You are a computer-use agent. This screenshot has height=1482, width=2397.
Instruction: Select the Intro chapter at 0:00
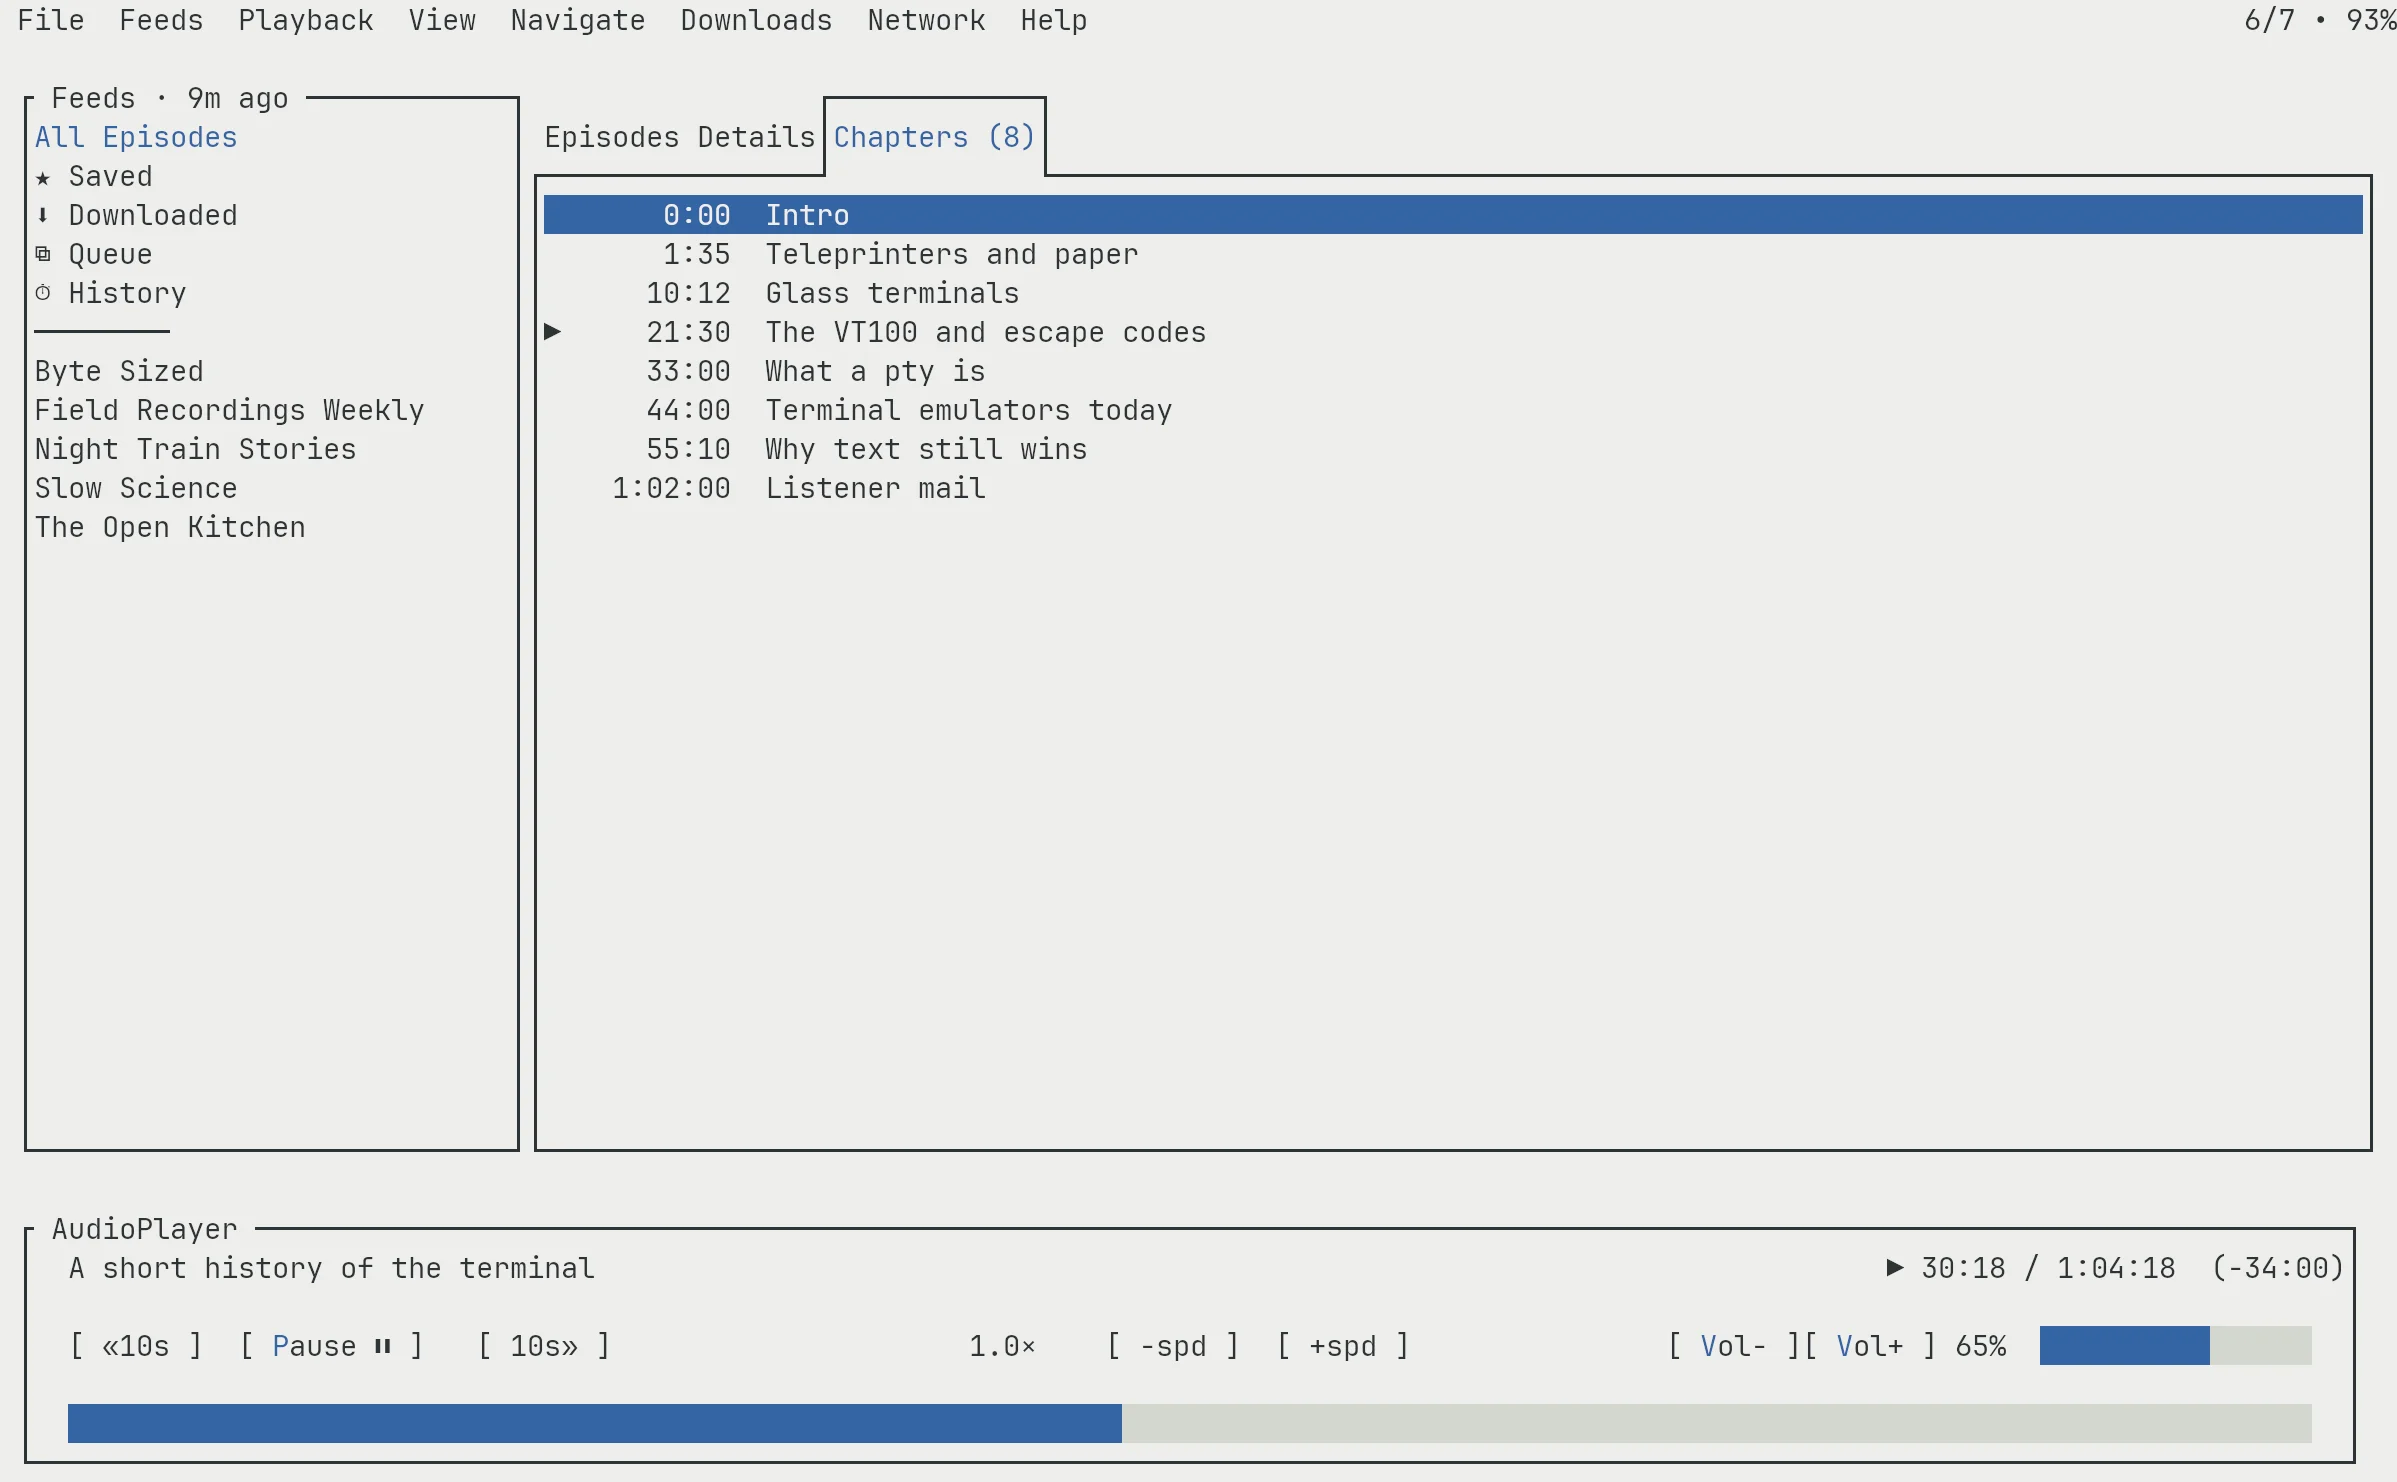(x=1453, y=215)
